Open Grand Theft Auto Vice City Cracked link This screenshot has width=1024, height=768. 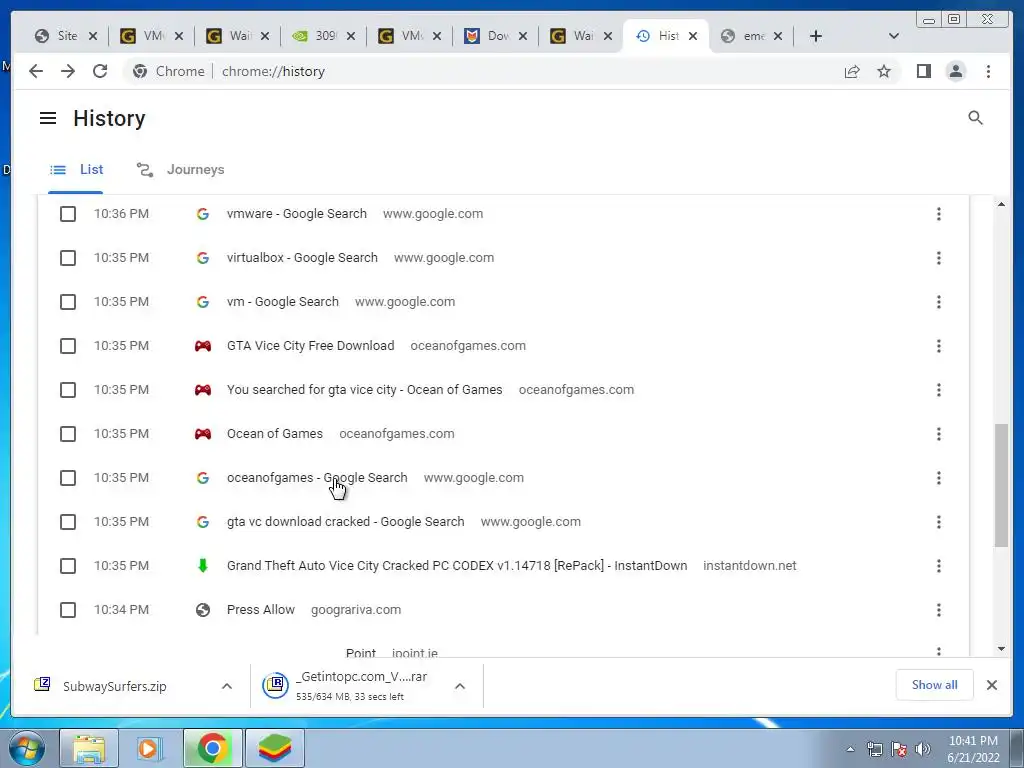(456, 566)
